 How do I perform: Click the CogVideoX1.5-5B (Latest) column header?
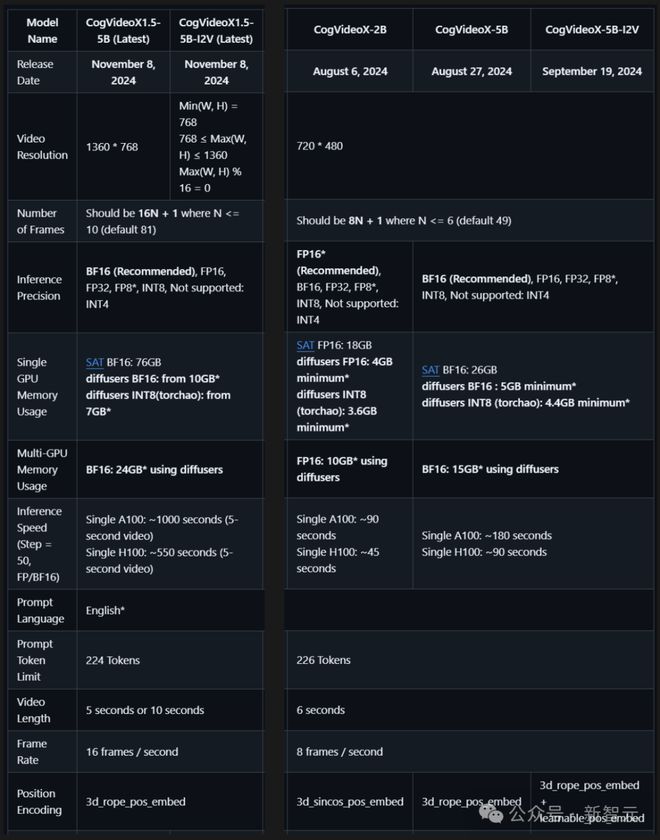point(120,30)
